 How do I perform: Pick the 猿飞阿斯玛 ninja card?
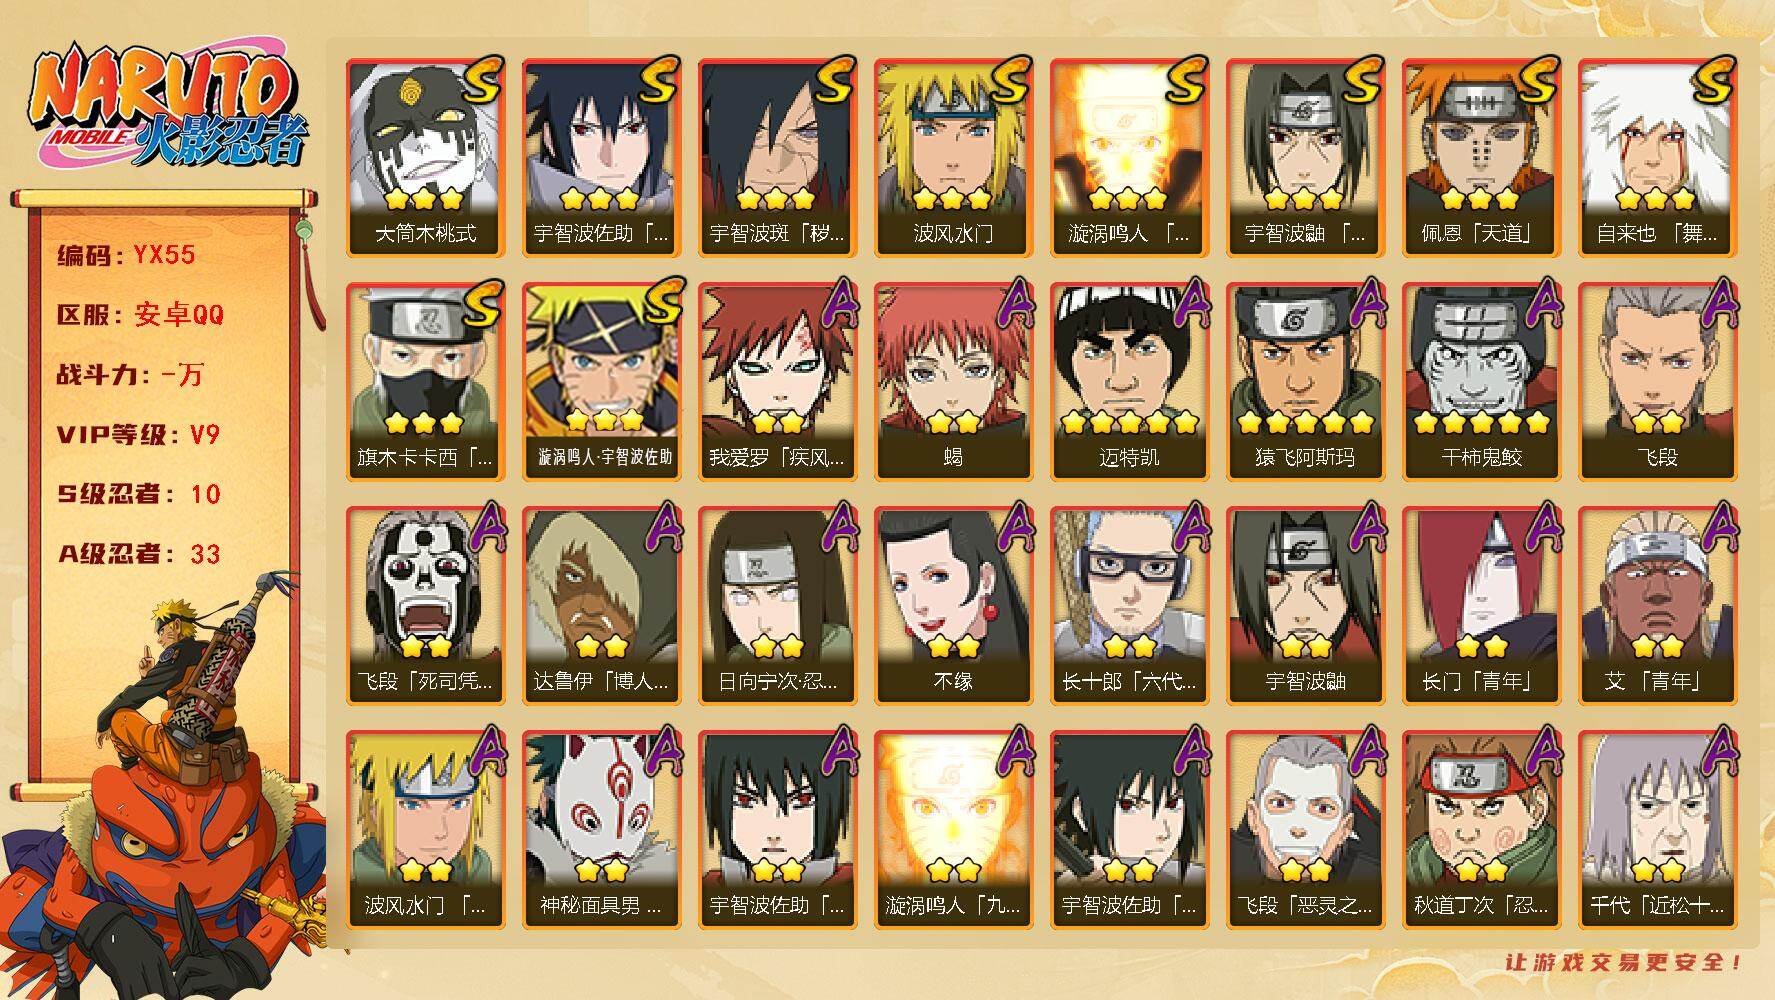pyautogui.click(x=1305, y=382)
